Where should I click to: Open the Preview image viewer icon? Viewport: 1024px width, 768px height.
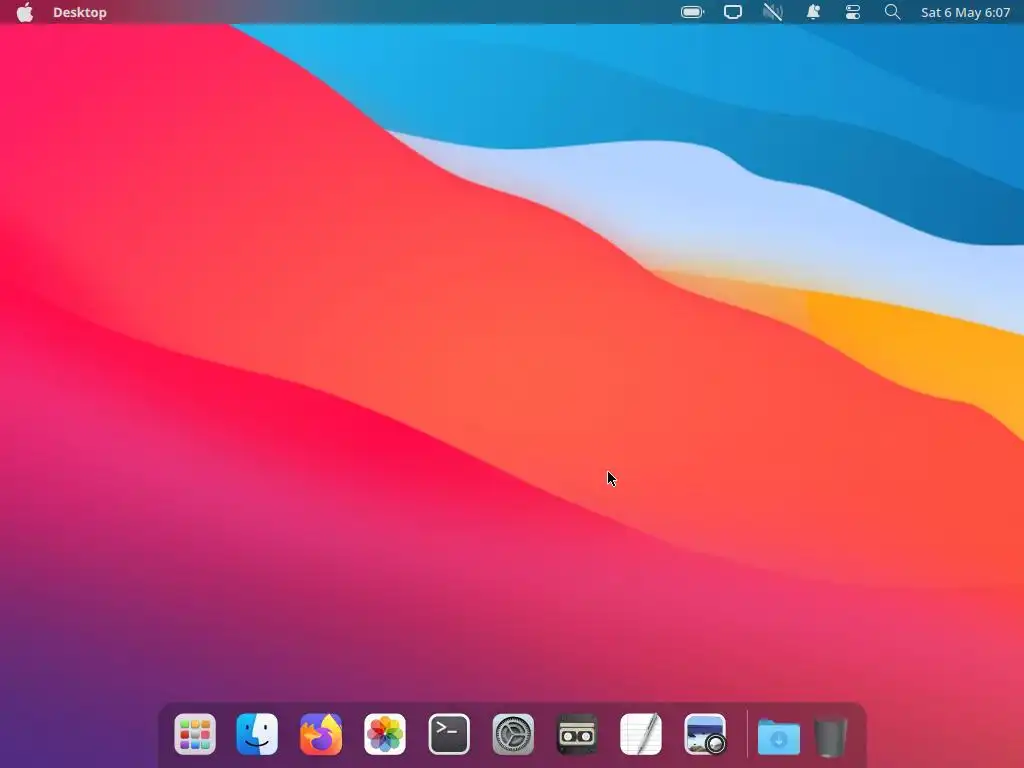click(x=705, y=734)
